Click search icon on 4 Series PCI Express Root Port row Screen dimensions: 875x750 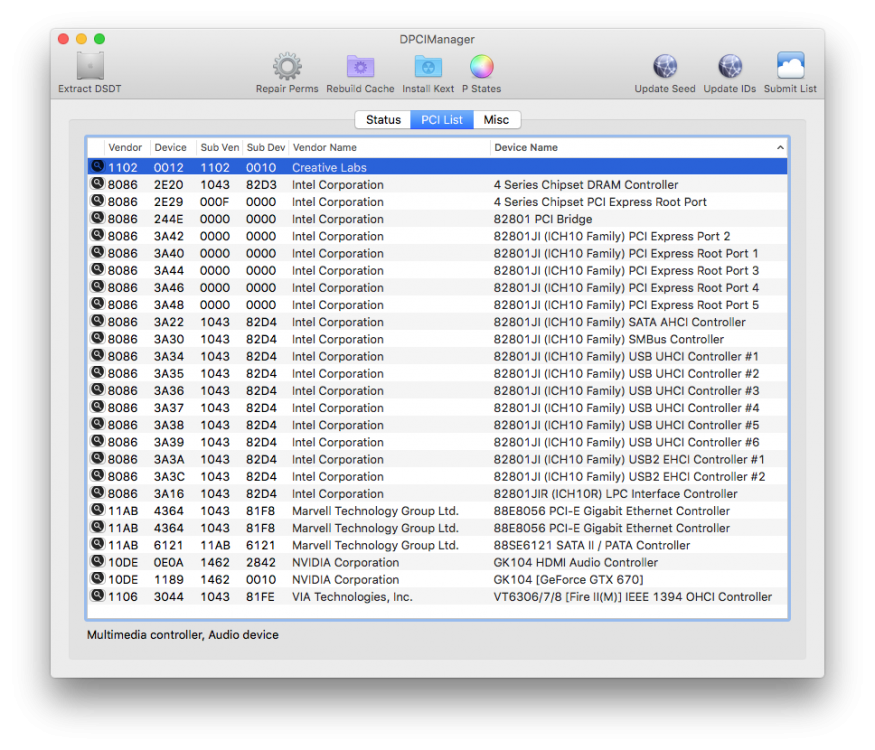point(98,201)
